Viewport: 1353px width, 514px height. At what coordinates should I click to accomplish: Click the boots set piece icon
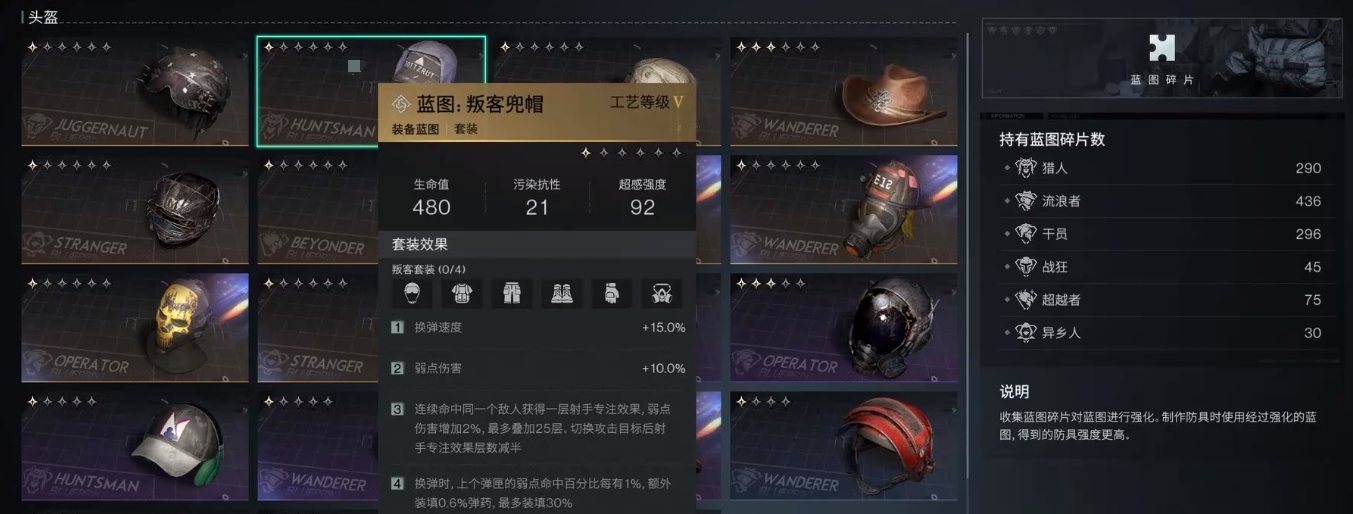click(x=562, y=293)
